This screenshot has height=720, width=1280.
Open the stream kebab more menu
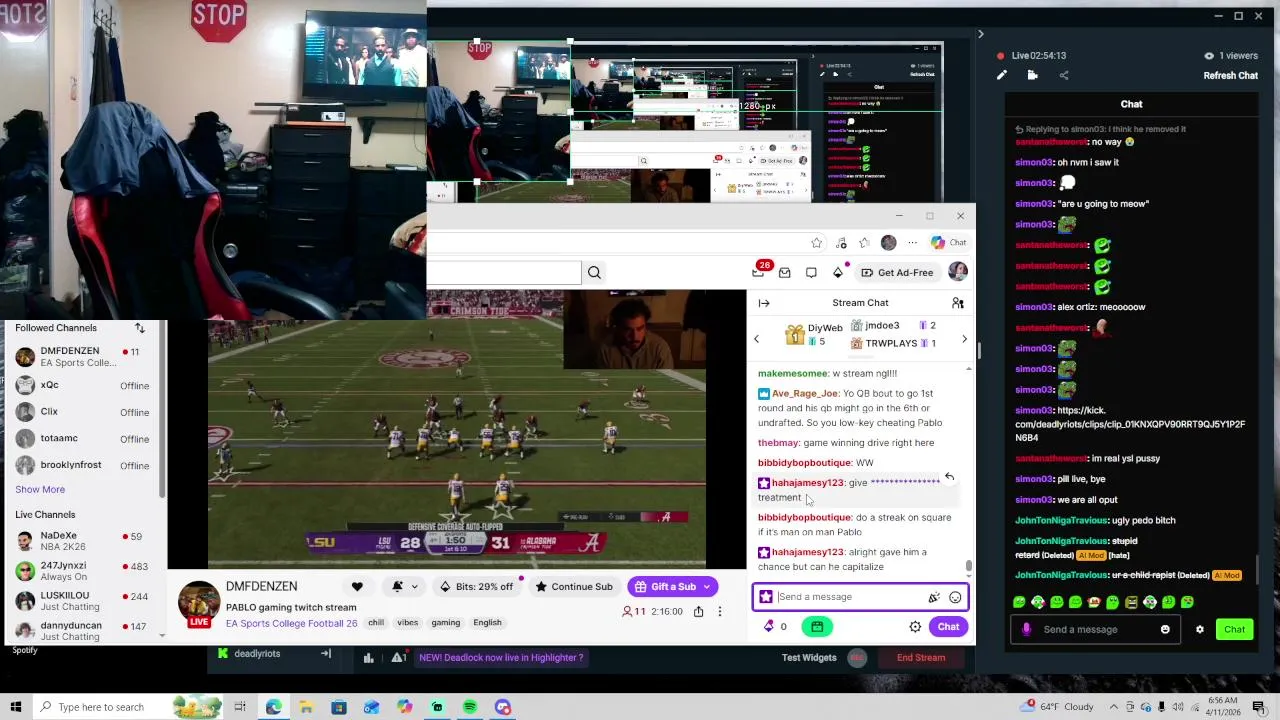click(x=719, y=611)
